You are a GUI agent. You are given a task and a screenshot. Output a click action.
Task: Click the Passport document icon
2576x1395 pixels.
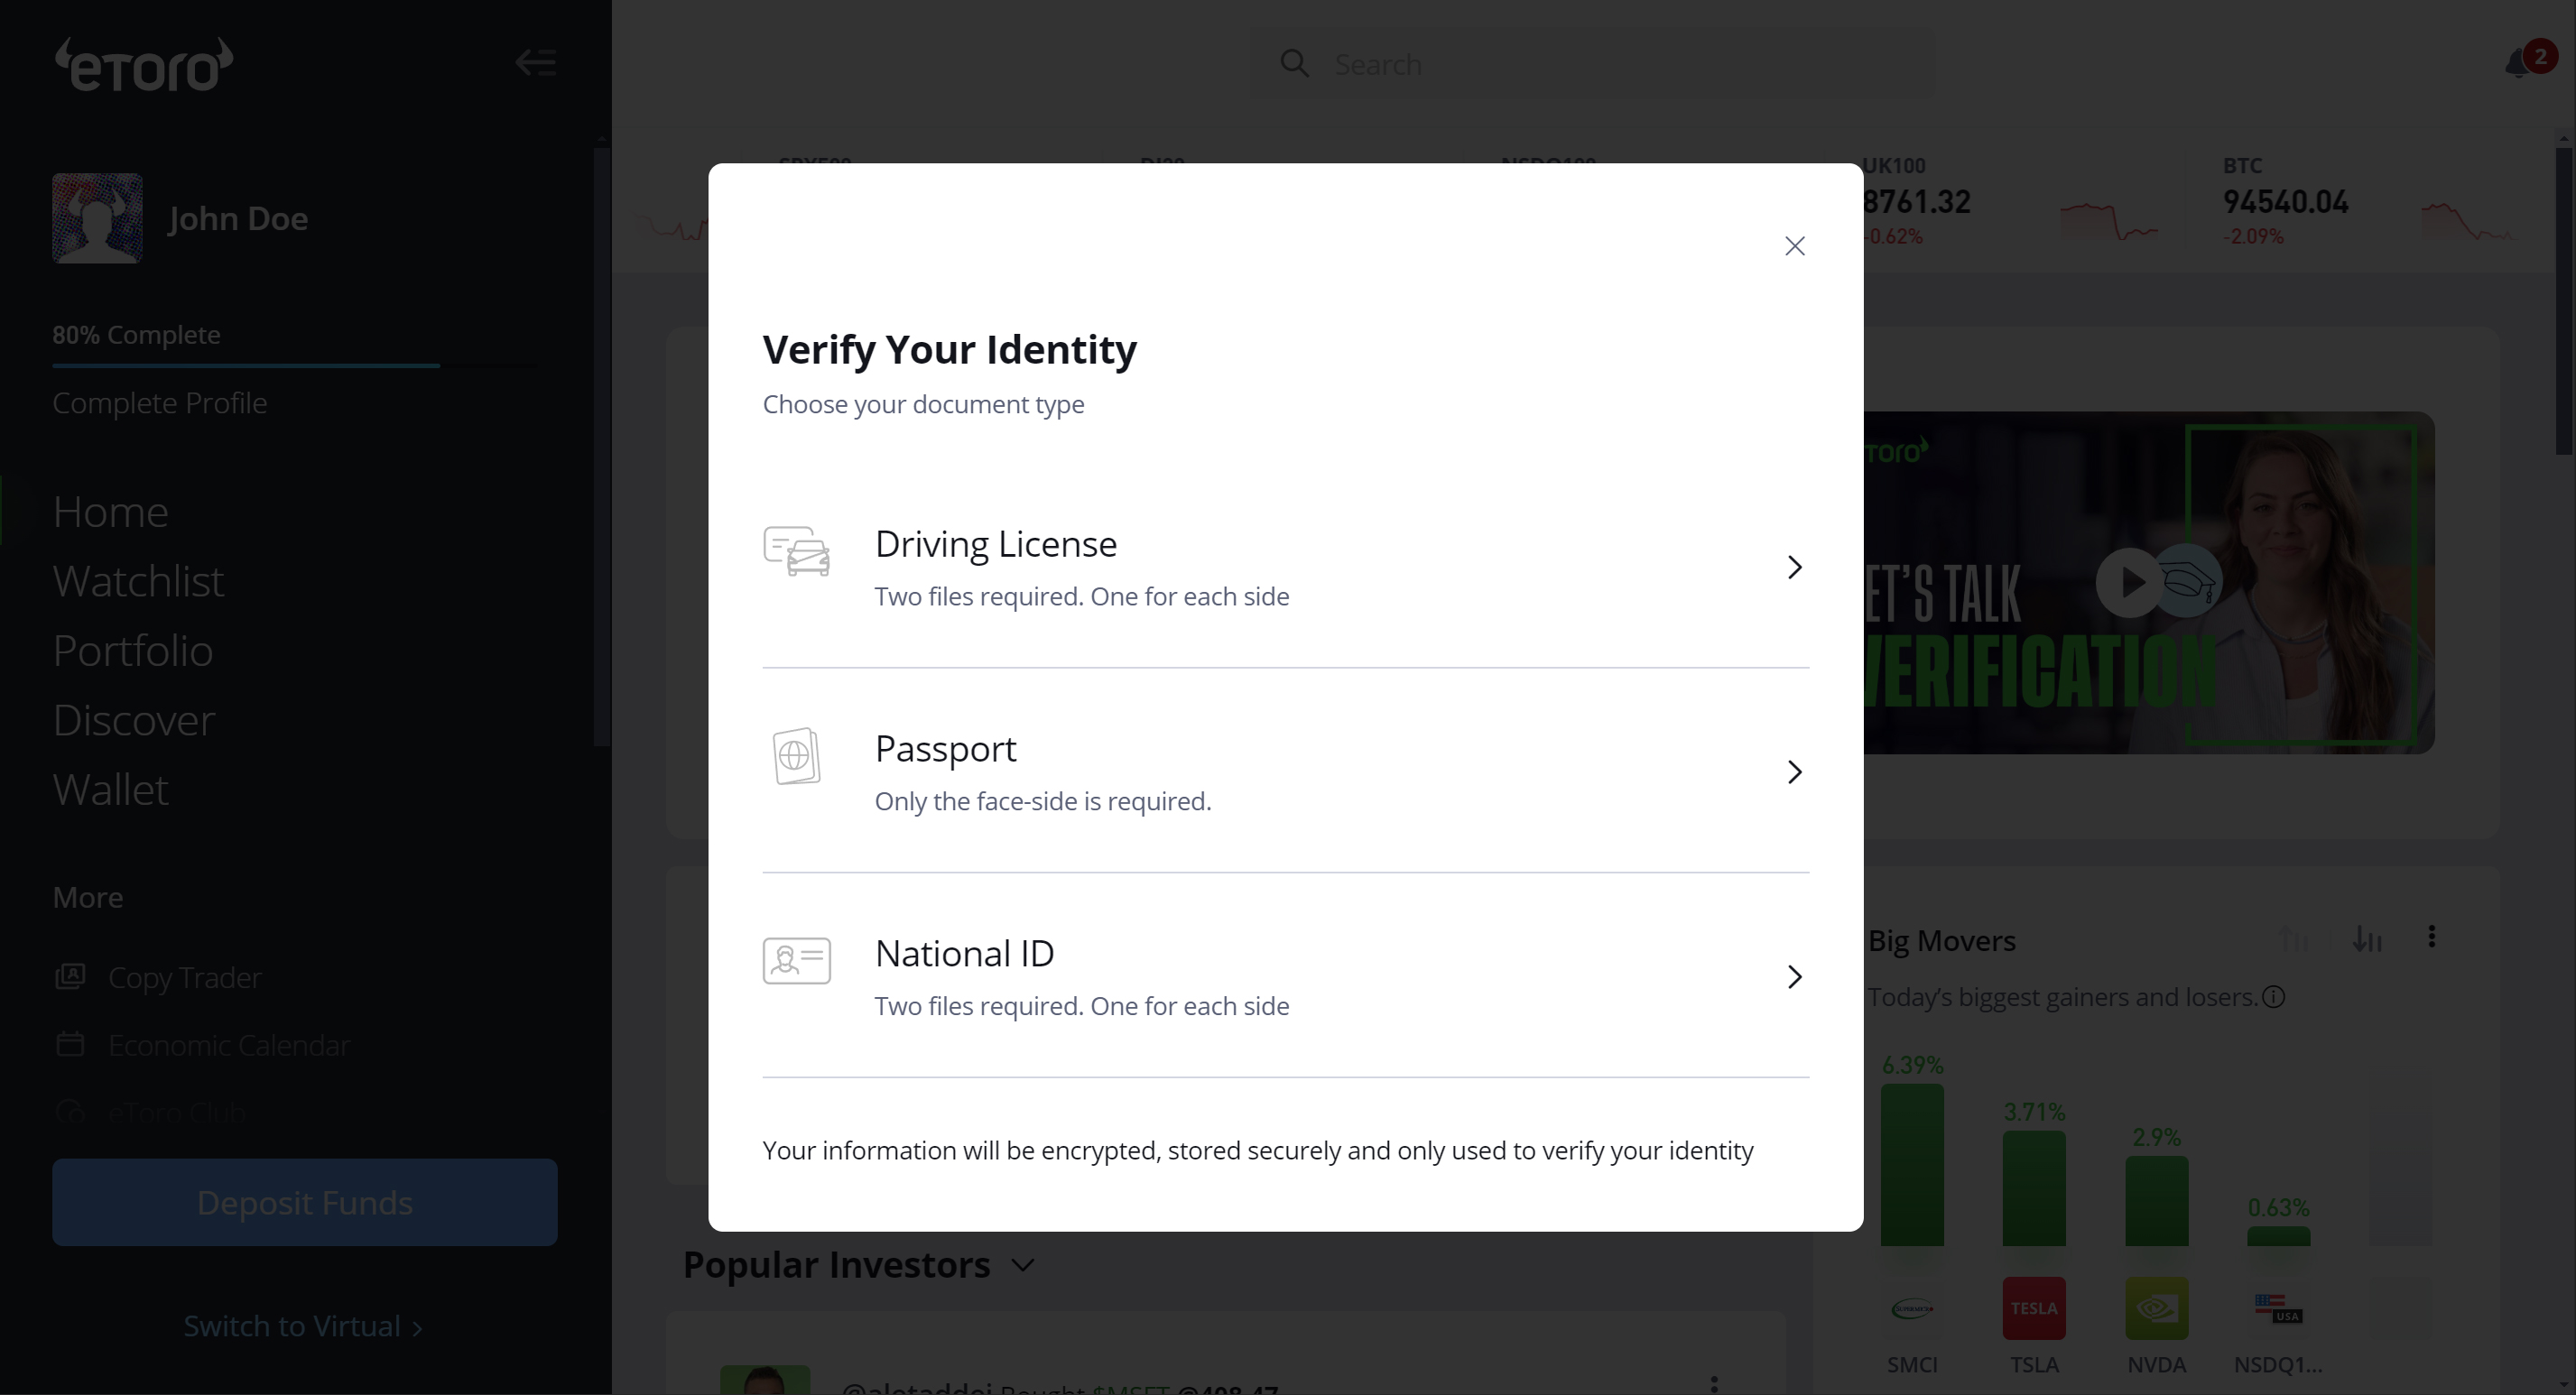(x=797, y=756)
